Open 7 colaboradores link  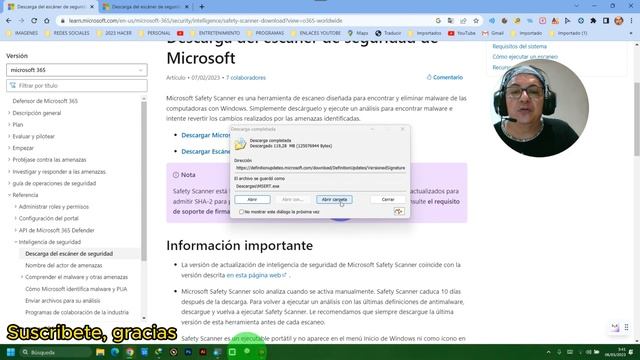(x=246, y=78)
